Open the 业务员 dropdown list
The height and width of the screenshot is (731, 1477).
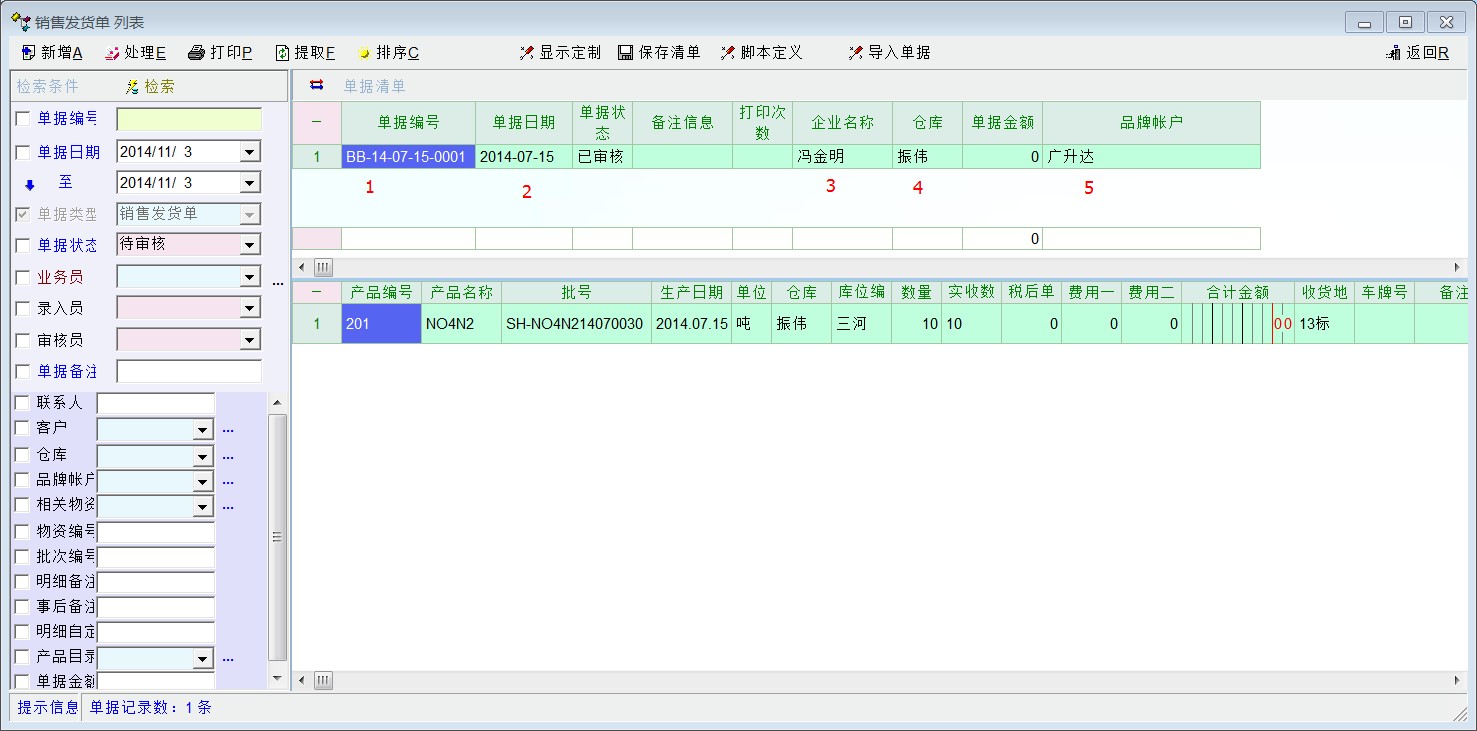250,277
